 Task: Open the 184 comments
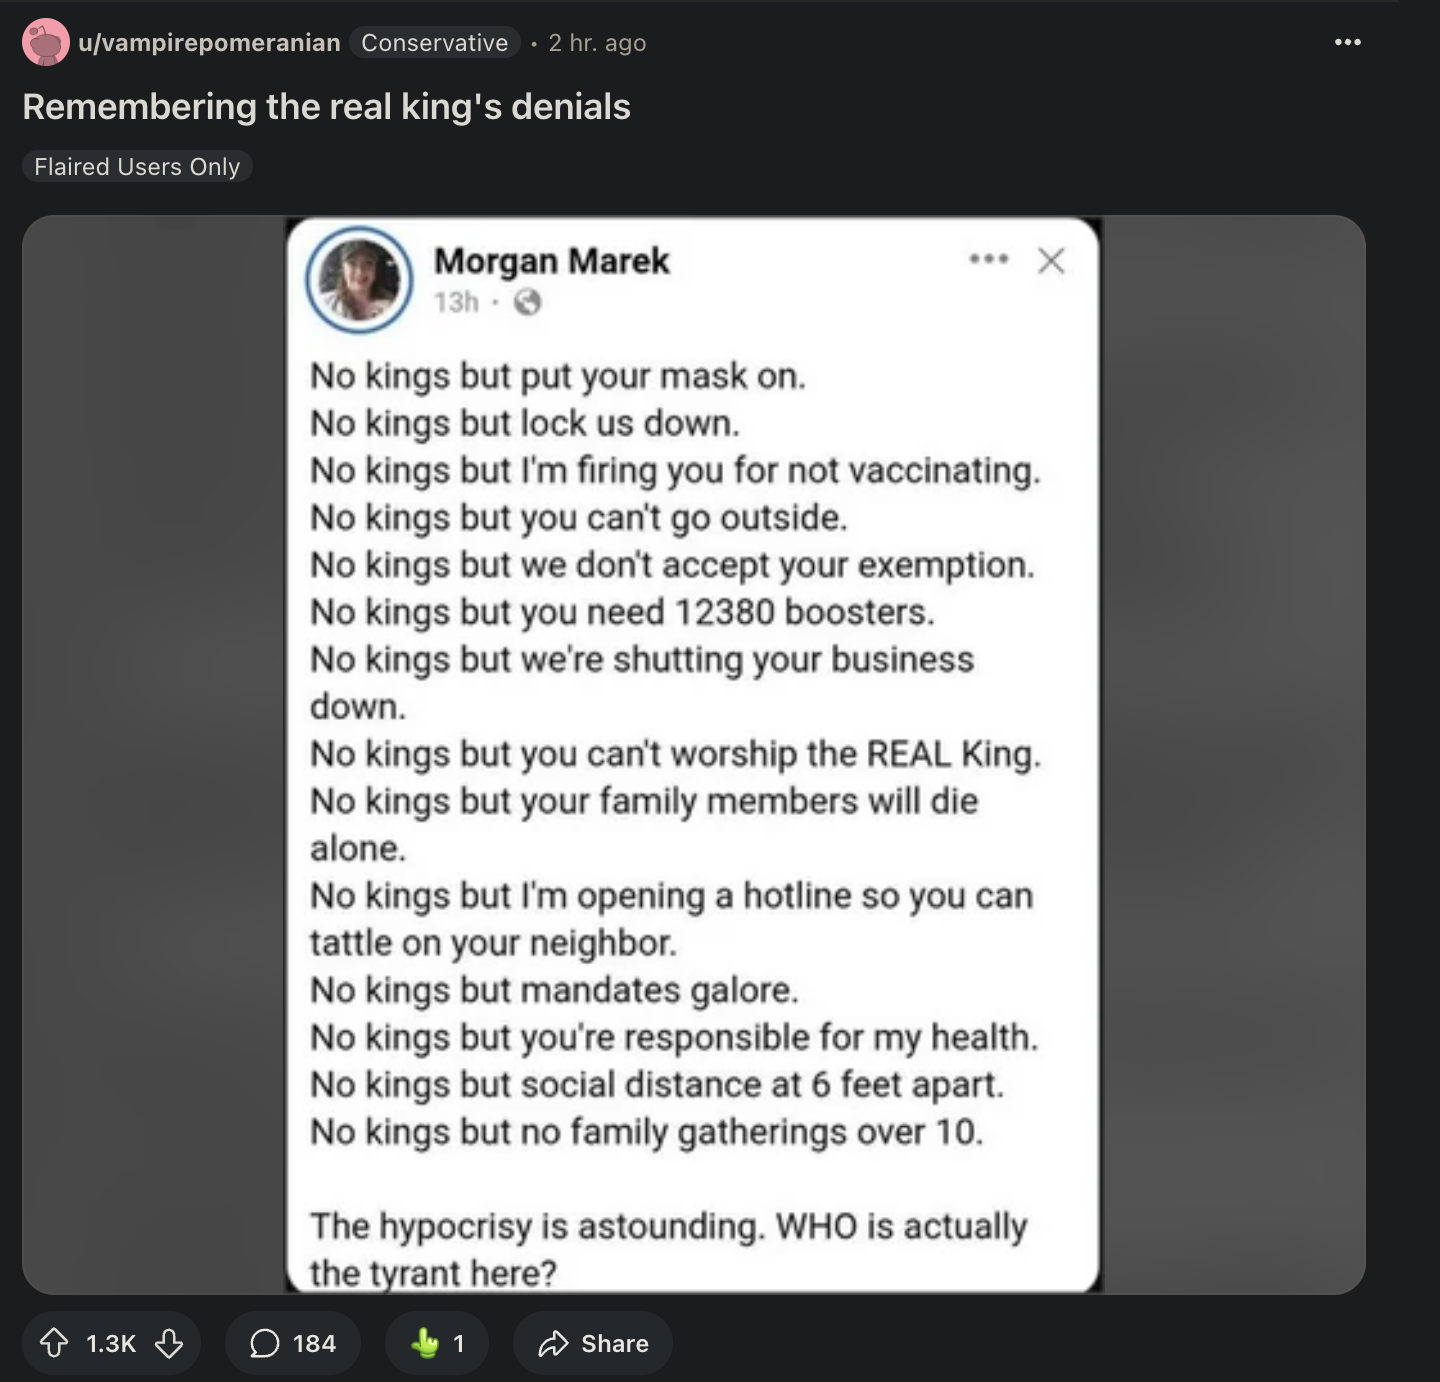(x=292, y=1343)
